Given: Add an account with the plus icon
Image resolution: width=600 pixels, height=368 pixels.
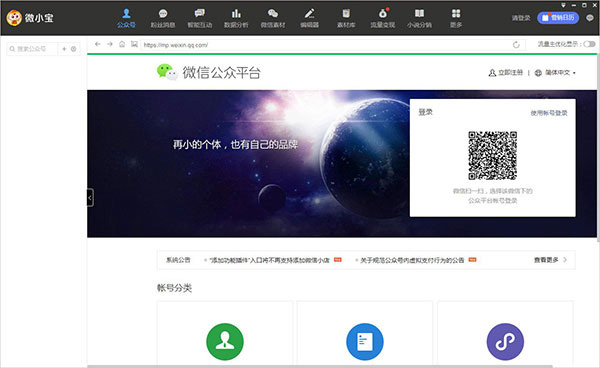Looking at the screenshot, I should pyautogui.click(x=64, y=49).
